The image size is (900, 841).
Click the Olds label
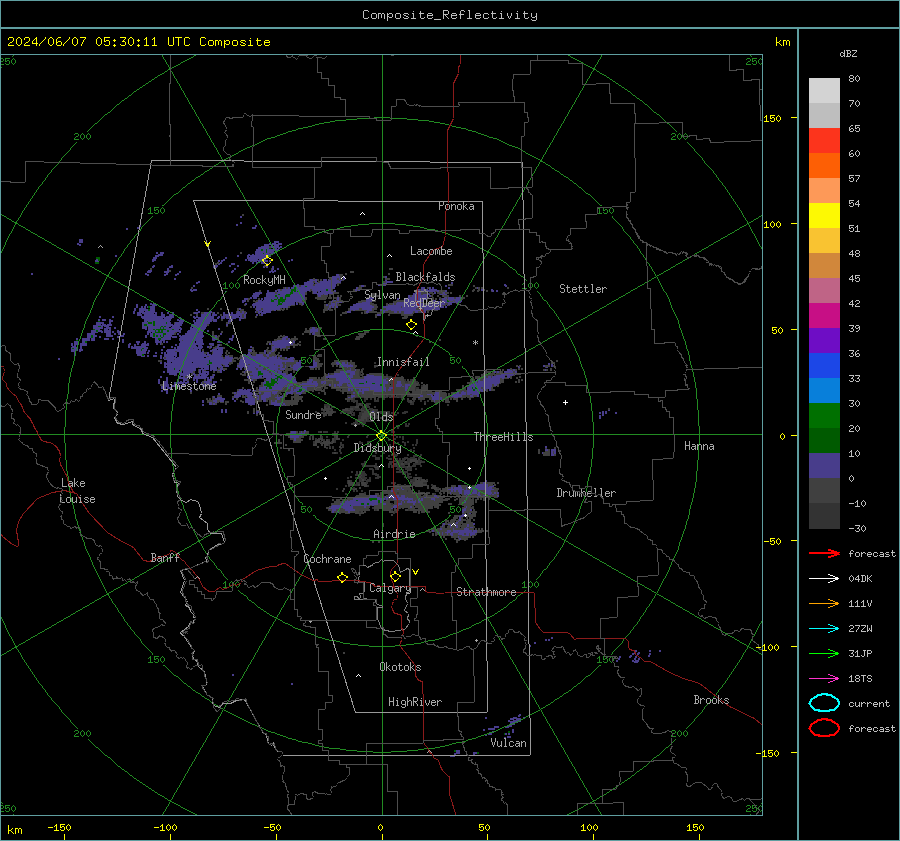coord(381,417)
